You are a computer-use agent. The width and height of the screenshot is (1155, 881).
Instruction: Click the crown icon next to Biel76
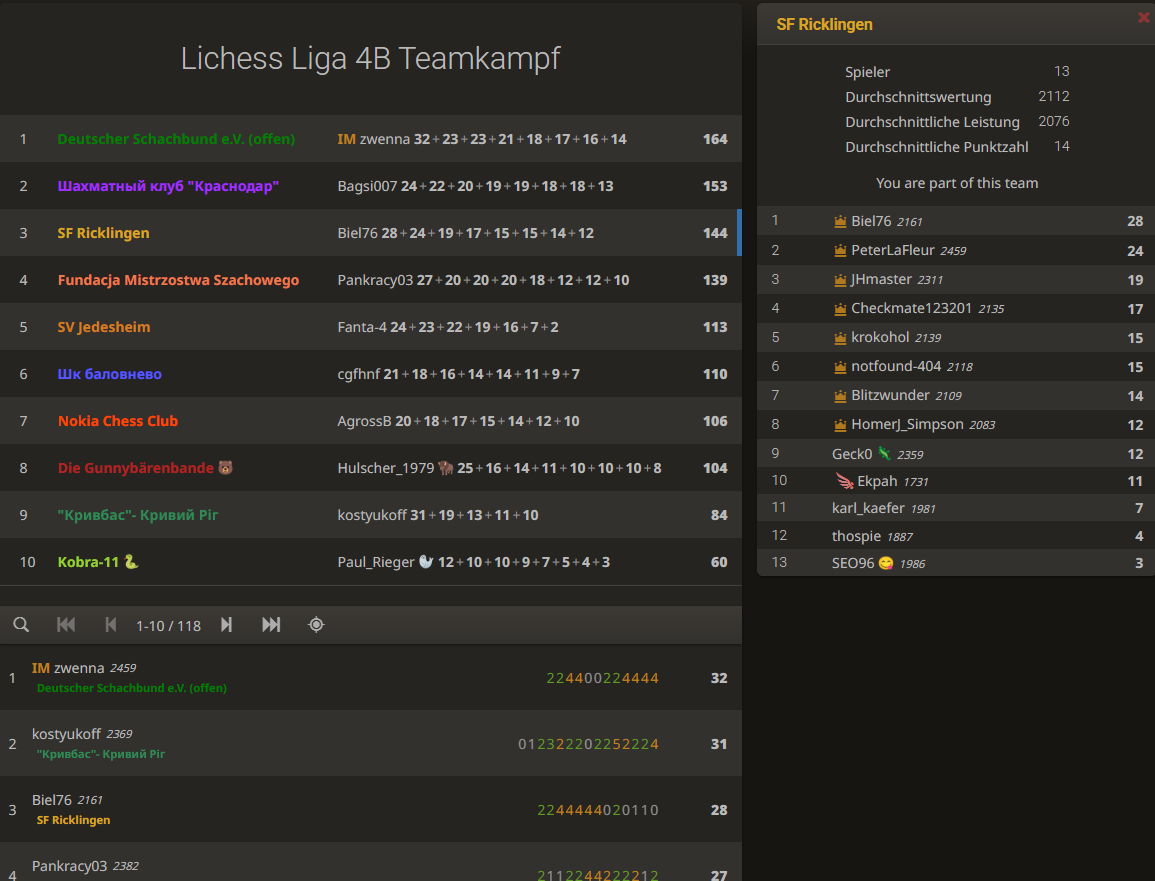coord(840,222)
